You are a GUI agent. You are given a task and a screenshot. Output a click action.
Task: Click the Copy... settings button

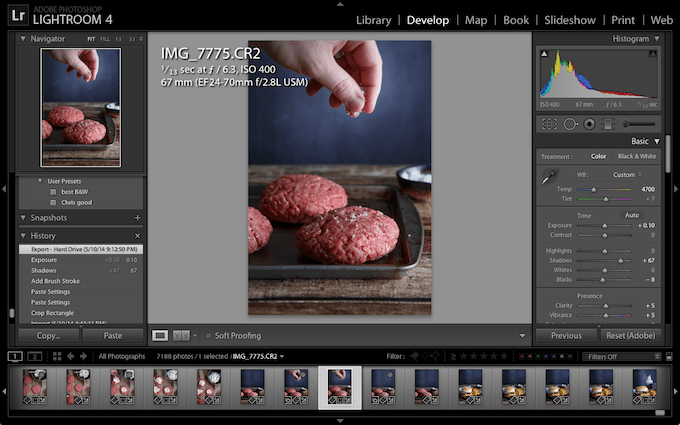pos(49,336)
